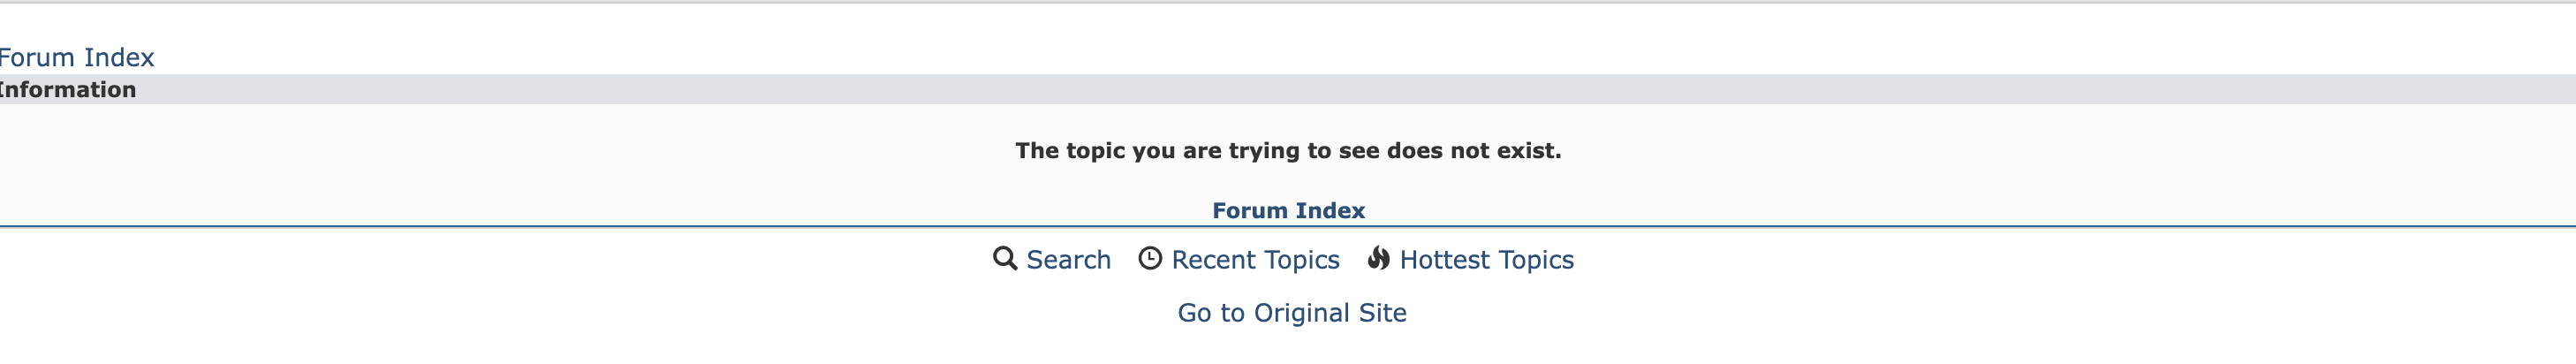Click the gray Information title bar

pyautogui.click(x=1288, y=89)
